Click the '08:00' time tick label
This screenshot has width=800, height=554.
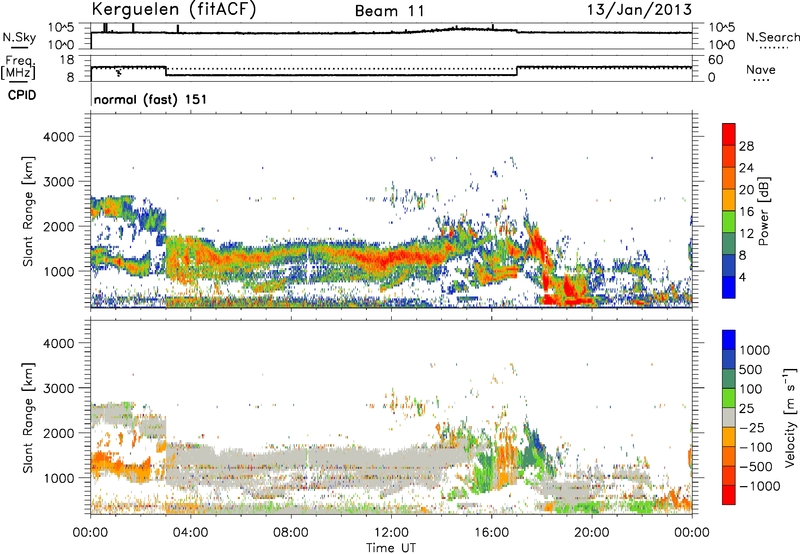point(291,533)
